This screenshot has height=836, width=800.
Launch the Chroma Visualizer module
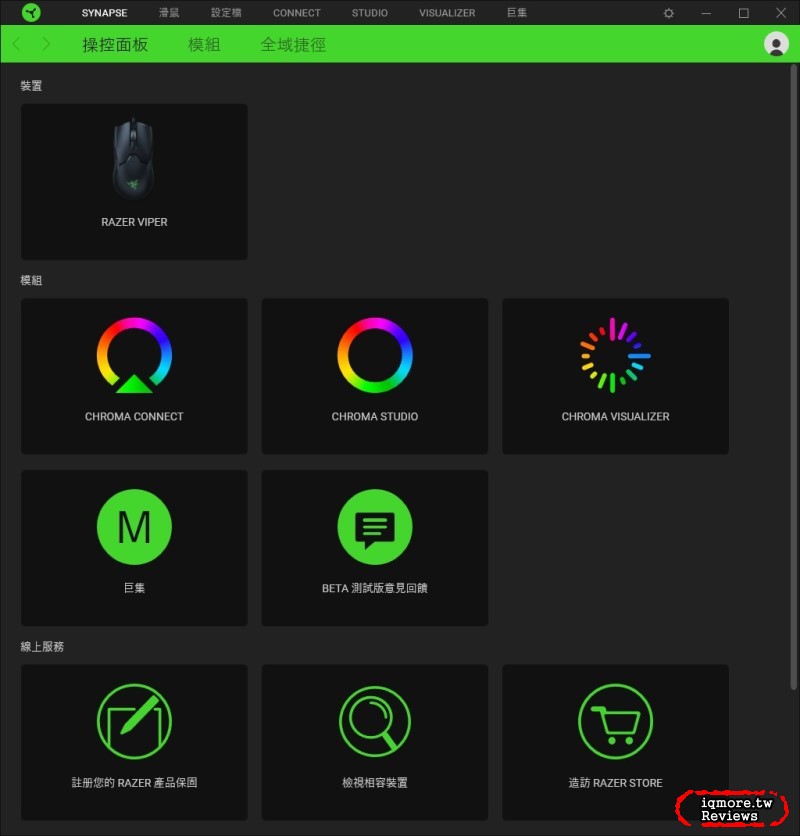coord(614,375)
